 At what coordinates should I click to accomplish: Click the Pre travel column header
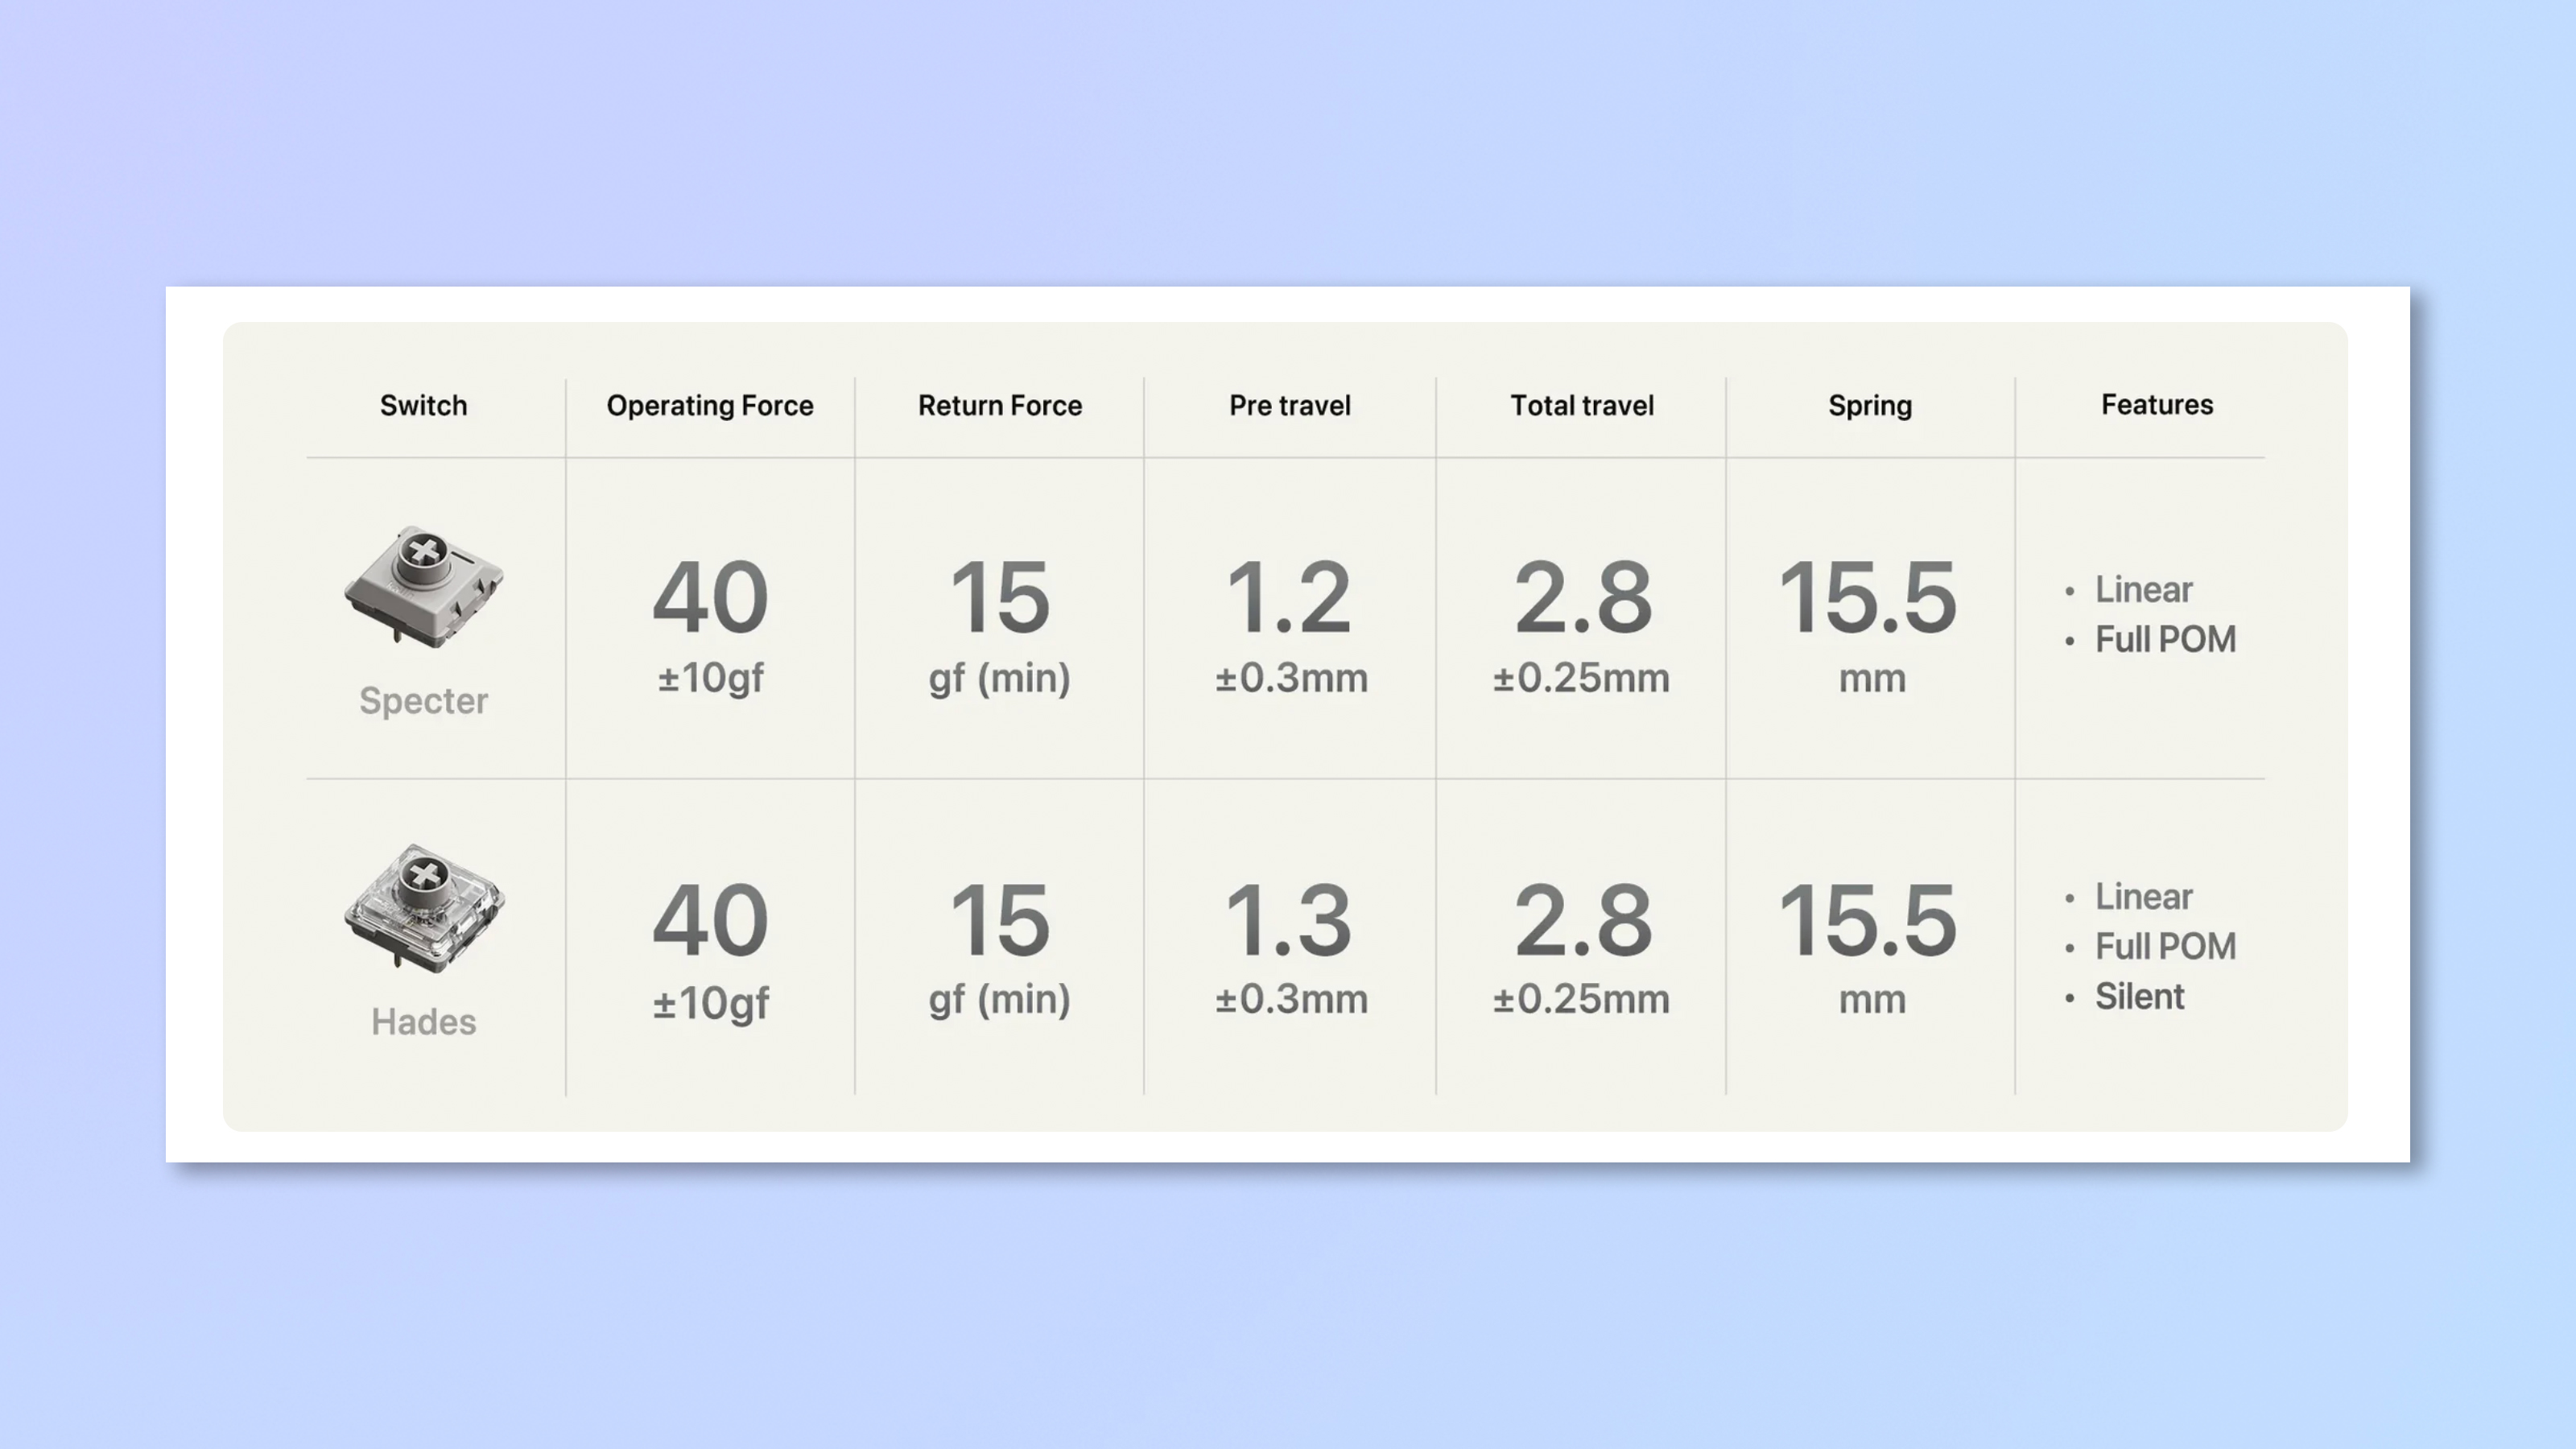(1290, 406)
